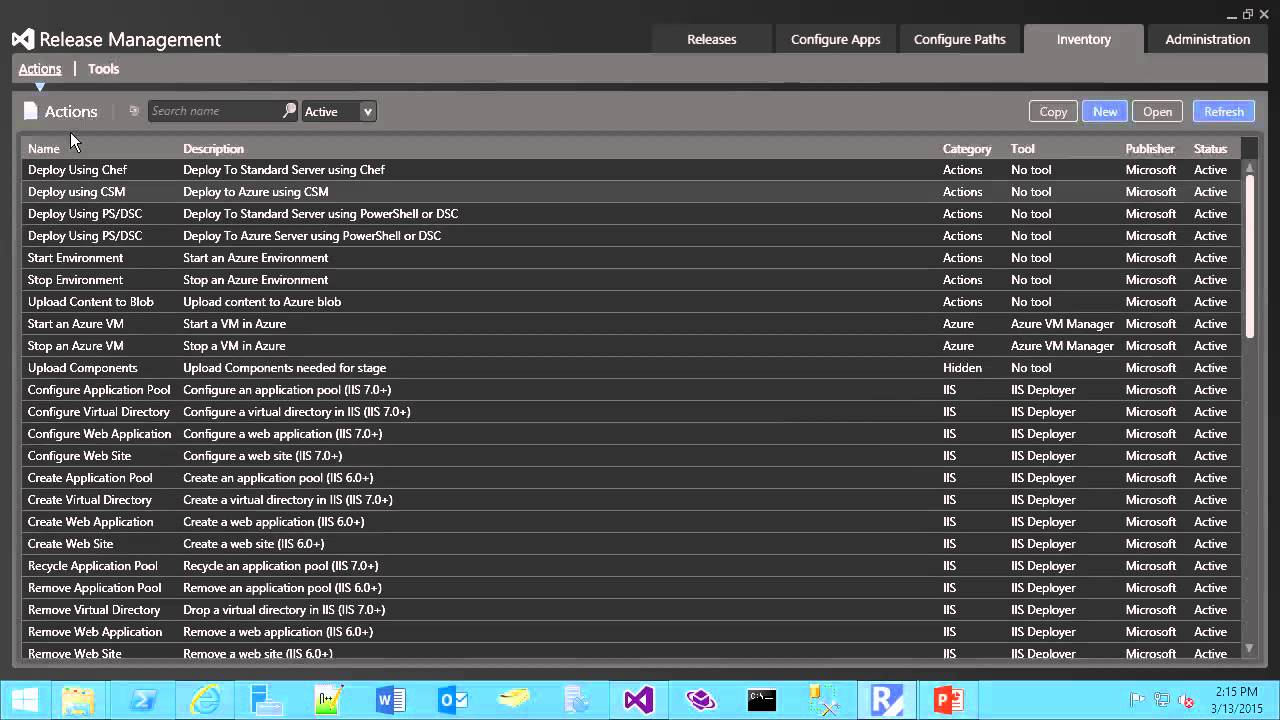Screen dimensions: 1280x720
Task: Sort by the Name column header
Action: [x=44, y=148]
